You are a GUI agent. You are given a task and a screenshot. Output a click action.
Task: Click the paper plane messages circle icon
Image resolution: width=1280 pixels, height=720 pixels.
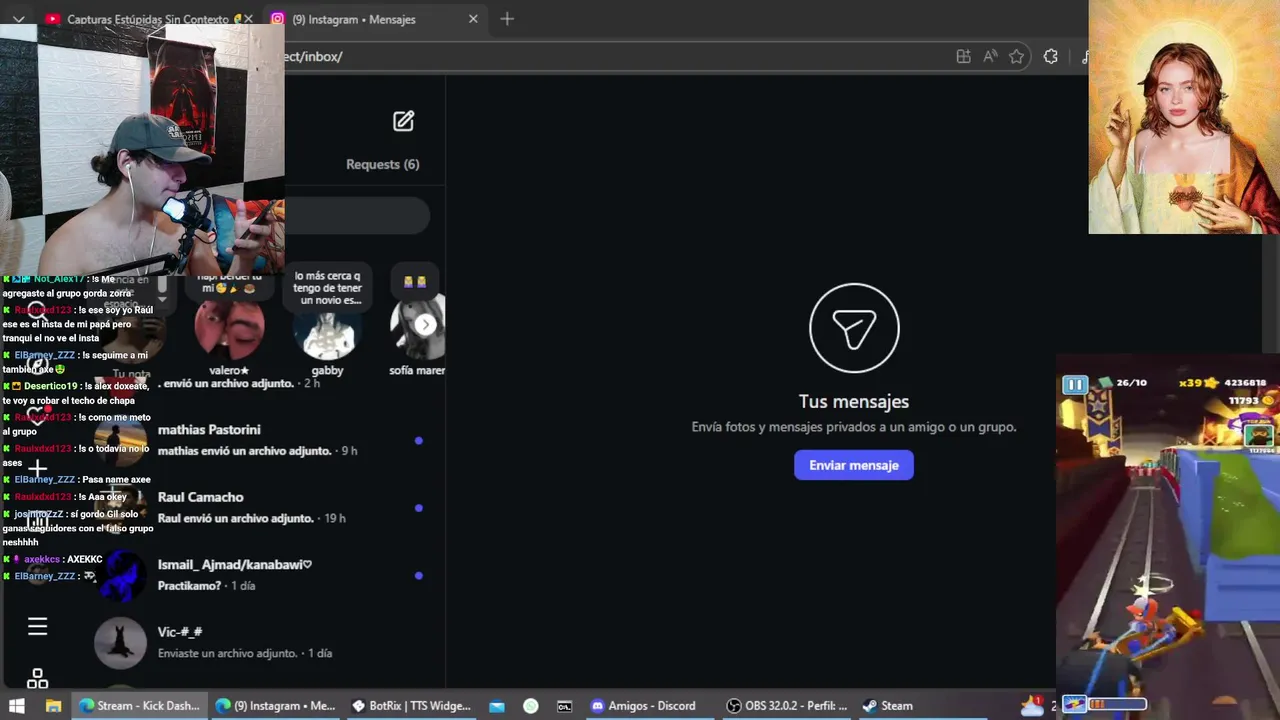click(854, 328)
